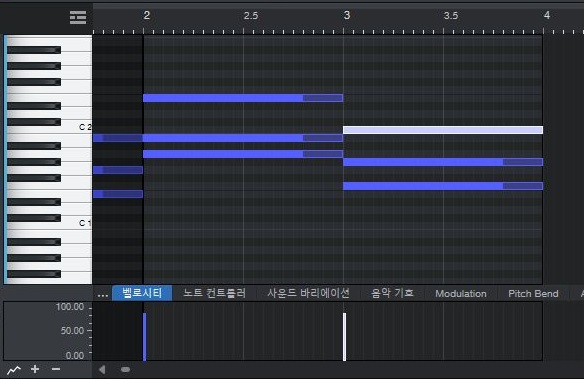Select the middle note starting at bar 2
The height and width of the screenshot is (379, 584).
[243, 138]
